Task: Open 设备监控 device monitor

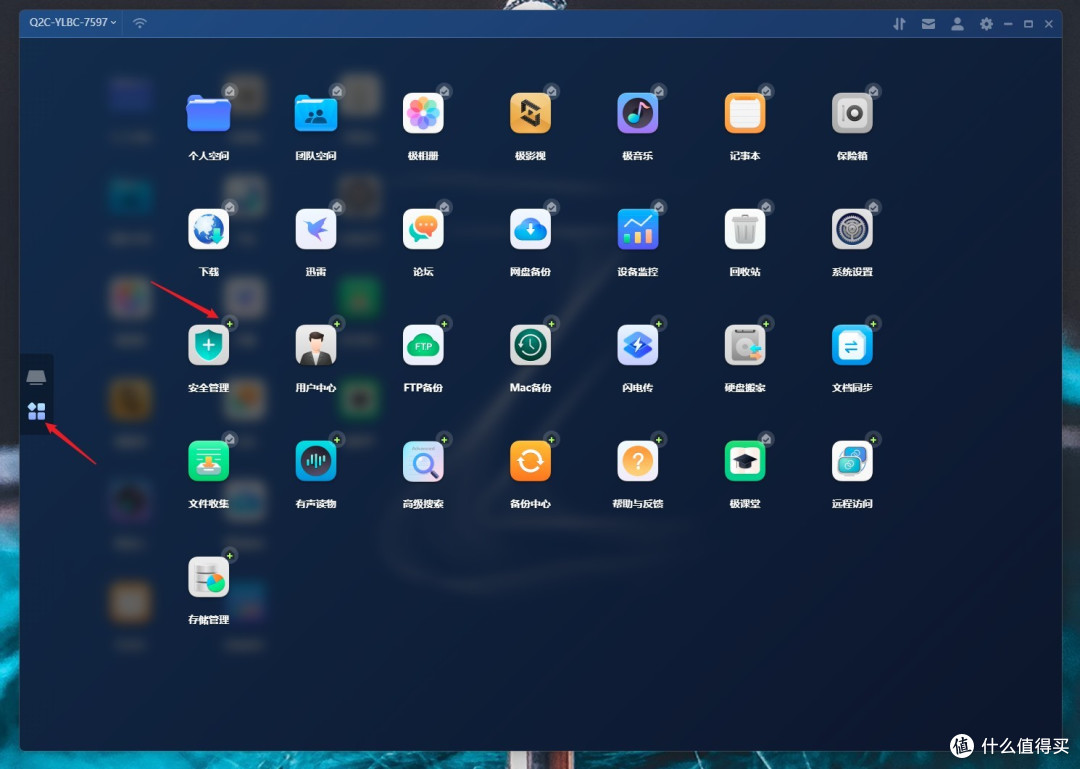Action: [x=638, y=229]
